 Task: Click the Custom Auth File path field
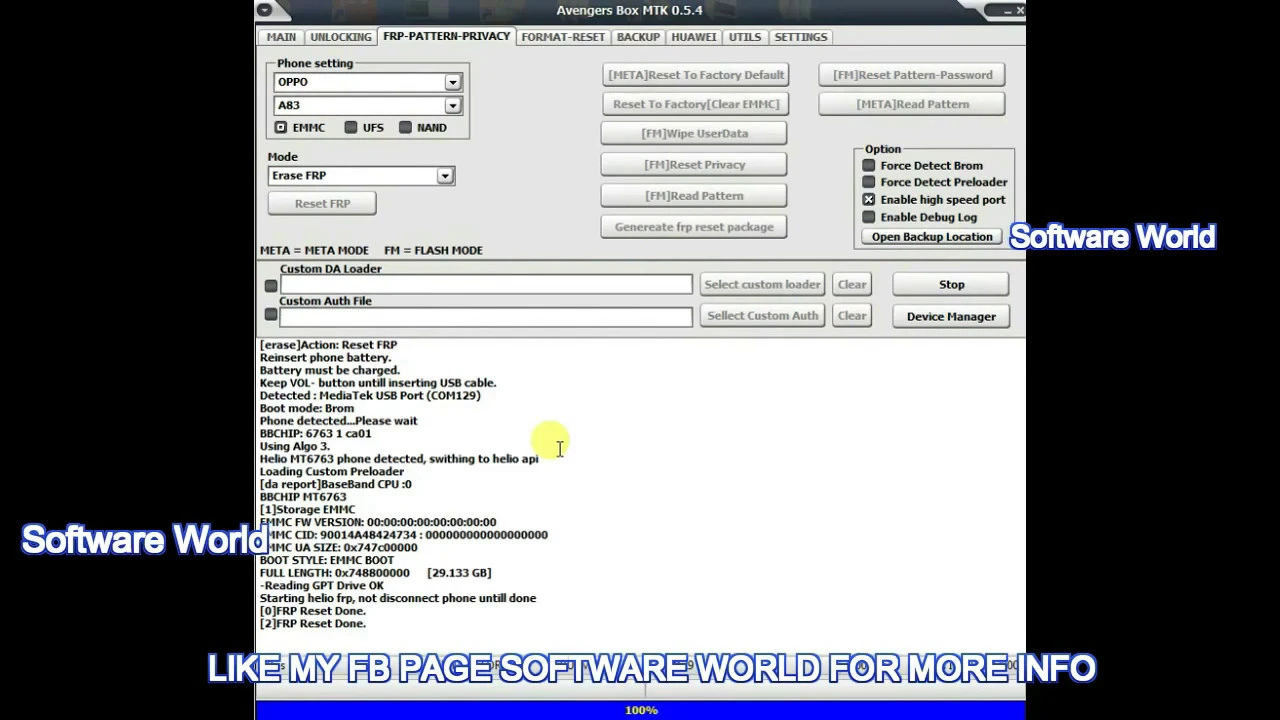(x=485, y=317)
